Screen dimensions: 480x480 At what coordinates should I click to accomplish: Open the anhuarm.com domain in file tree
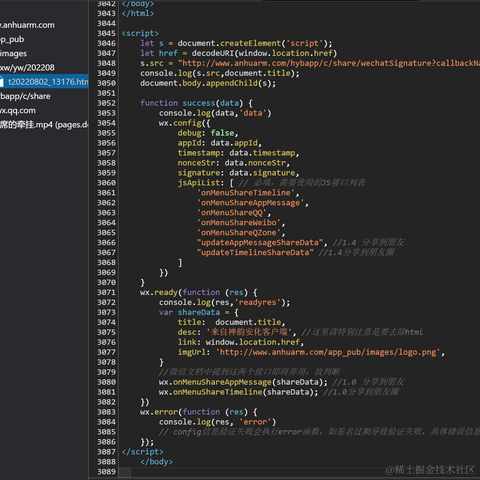tap(27, 25)
